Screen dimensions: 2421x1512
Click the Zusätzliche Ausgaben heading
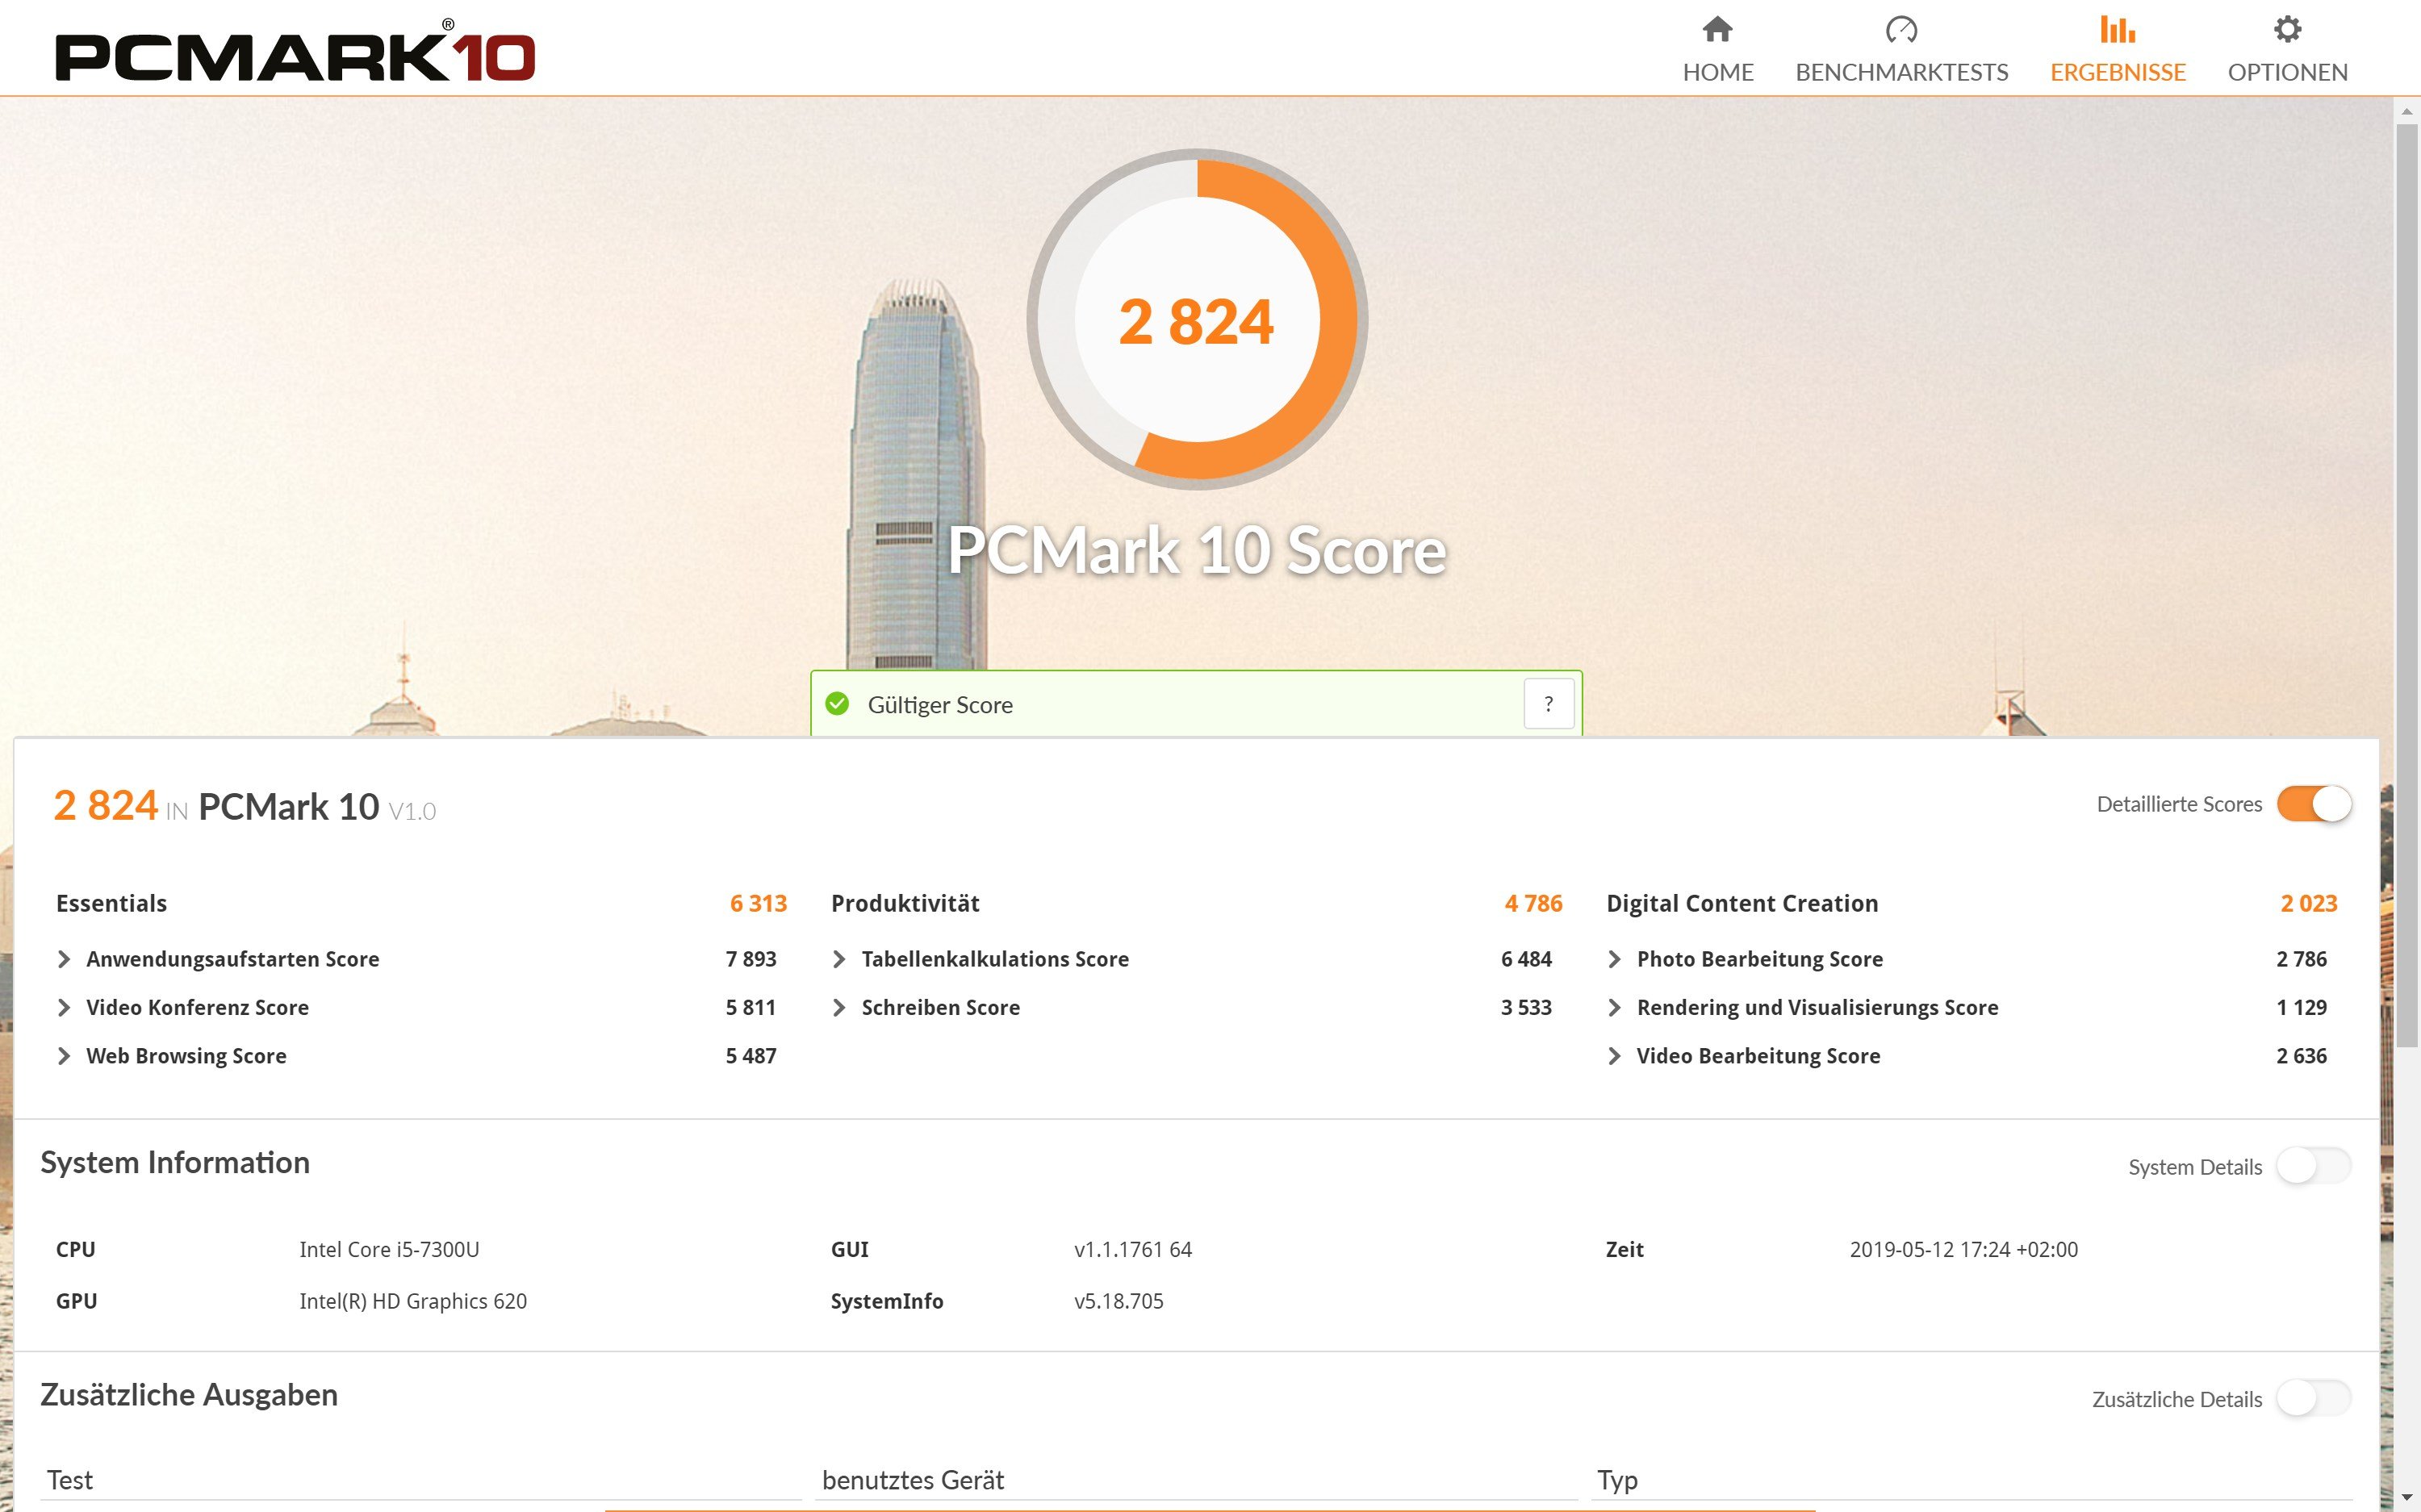point(189,1394)
